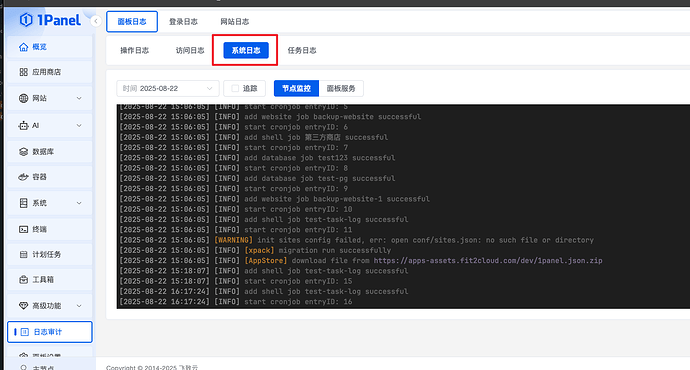This screenshot has height=370, width=690.
Task: Expand the AI sidebar submenu
Action: click(x=50, y=125)
